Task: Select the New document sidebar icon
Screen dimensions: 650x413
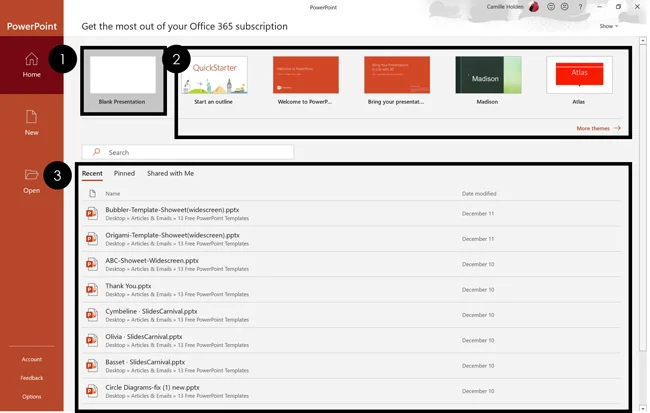Action: 32,117
